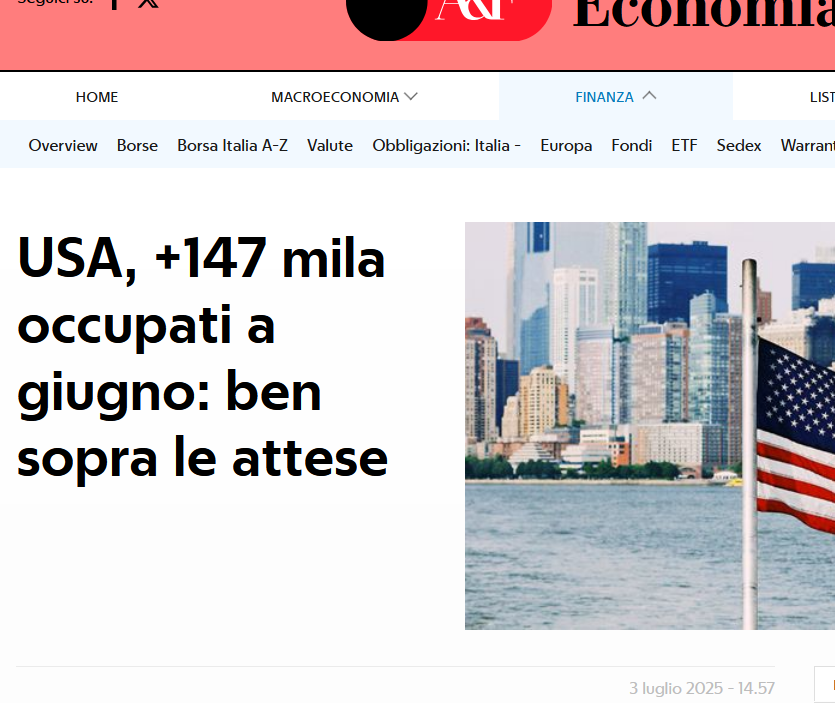Viewport: 835px width, 703px height.
Task: Open the New York skyline article image
Action: [650, 426]
